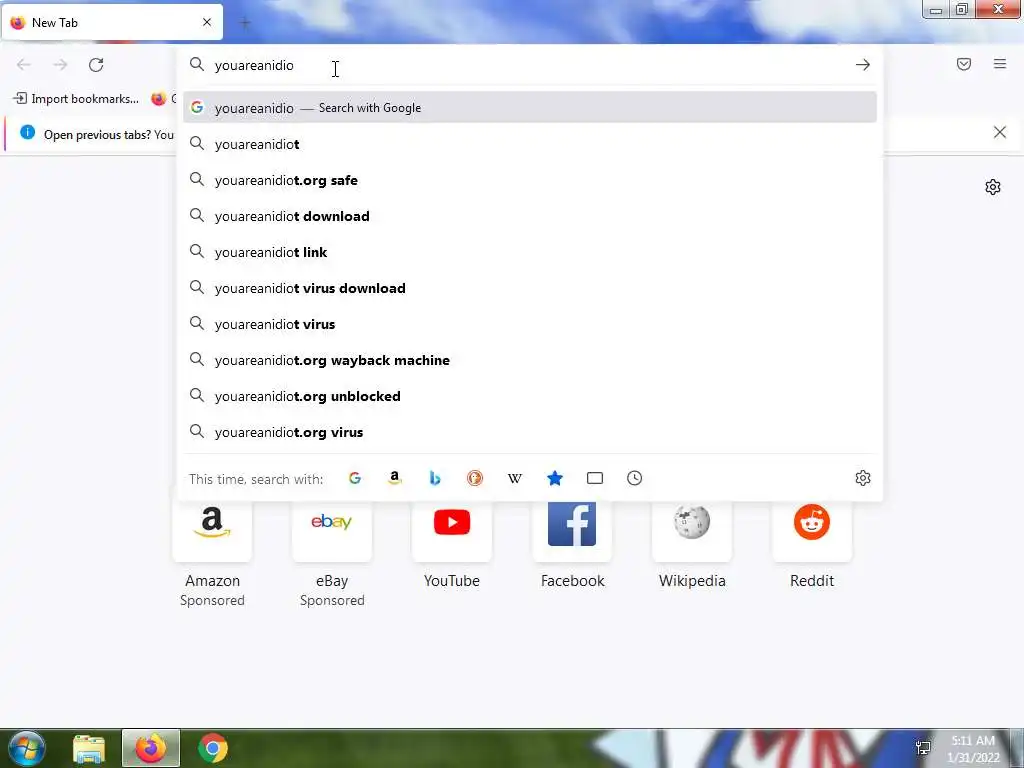Click the address bar text field
Screen dimensions: 1024x768
(x=529, y=65)
